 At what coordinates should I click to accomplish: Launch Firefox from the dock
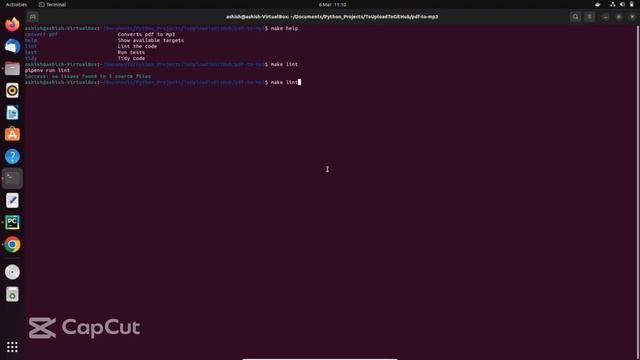tap(12, 24)
